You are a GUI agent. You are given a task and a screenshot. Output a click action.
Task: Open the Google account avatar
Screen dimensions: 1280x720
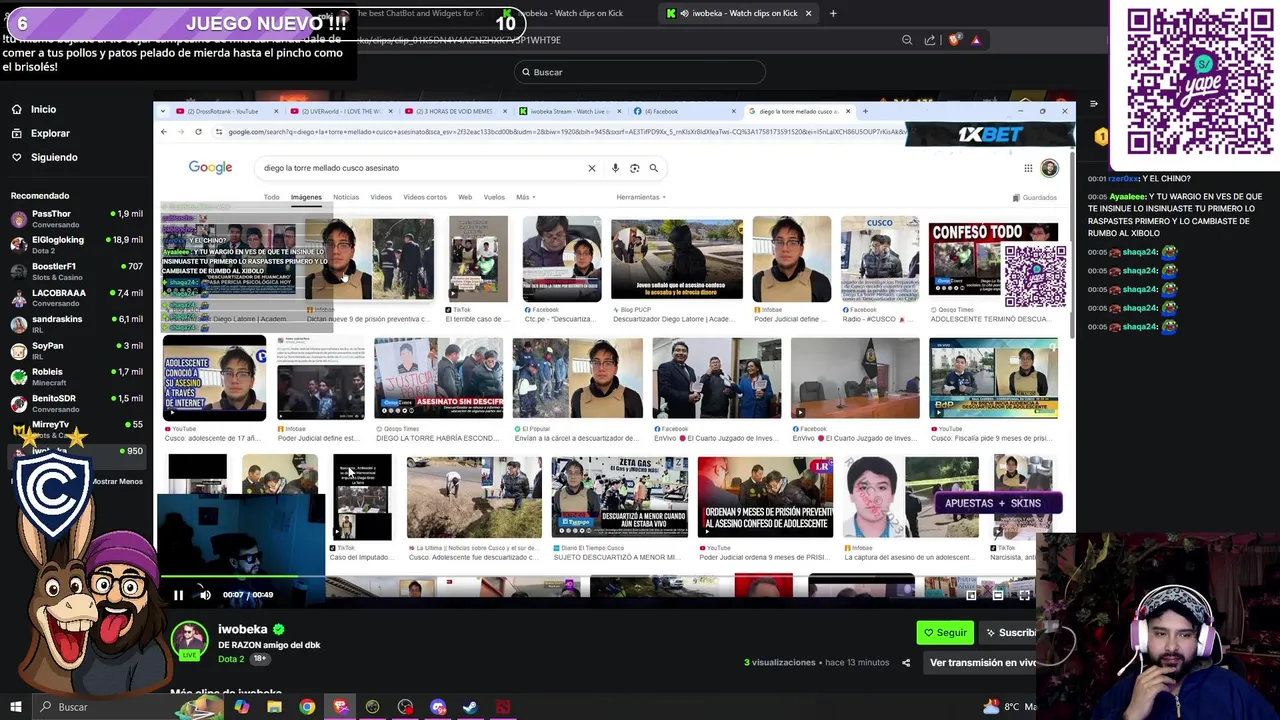pyautogui.click(x=1049, y=168)
